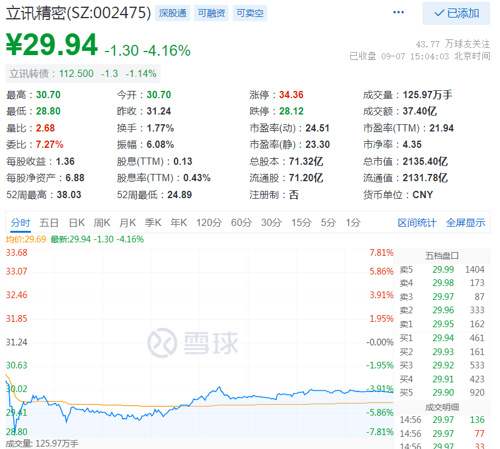
Task: Click the 已添加 watchlist button
Action: [456, 13]
